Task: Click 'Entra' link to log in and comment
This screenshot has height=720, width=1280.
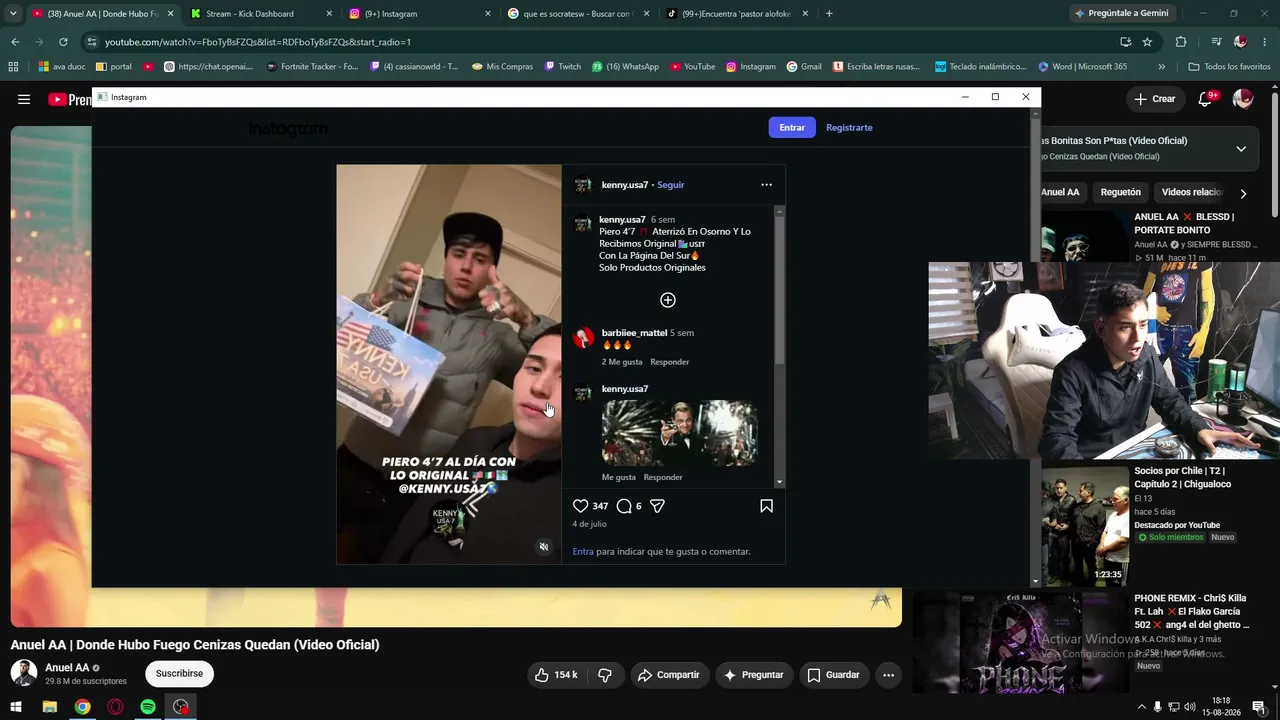Action: click(x=583, y=552)
